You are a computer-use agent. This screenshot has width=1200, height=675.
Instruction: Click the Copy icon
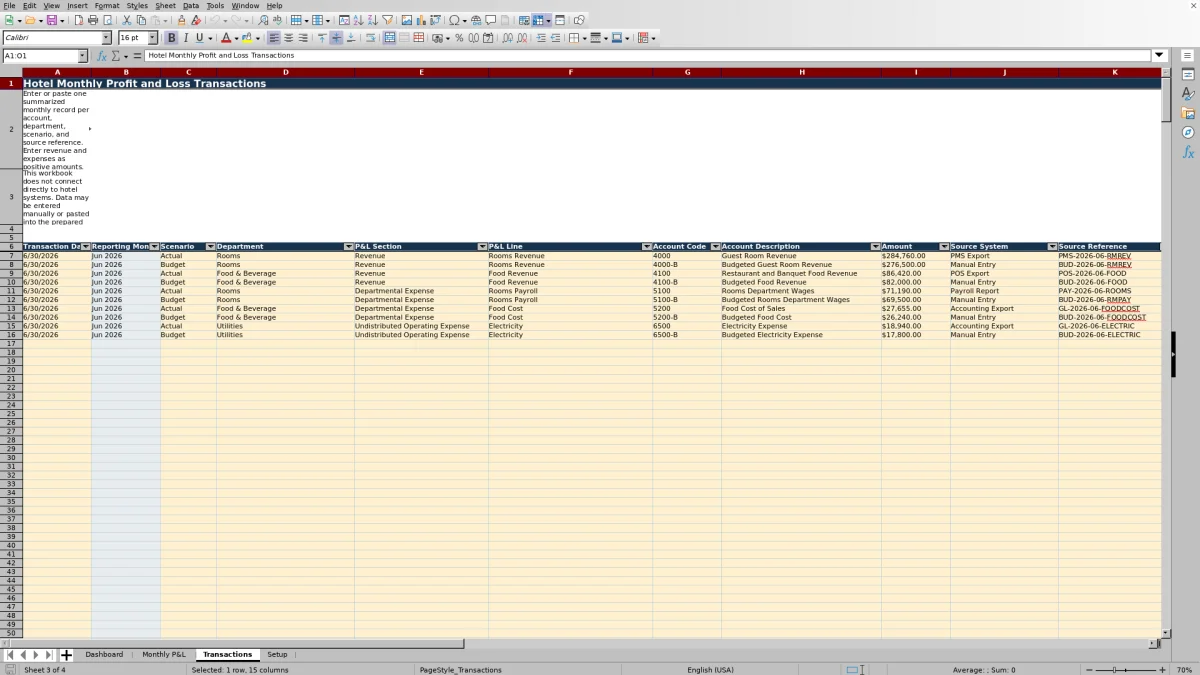tap(141, 20)
